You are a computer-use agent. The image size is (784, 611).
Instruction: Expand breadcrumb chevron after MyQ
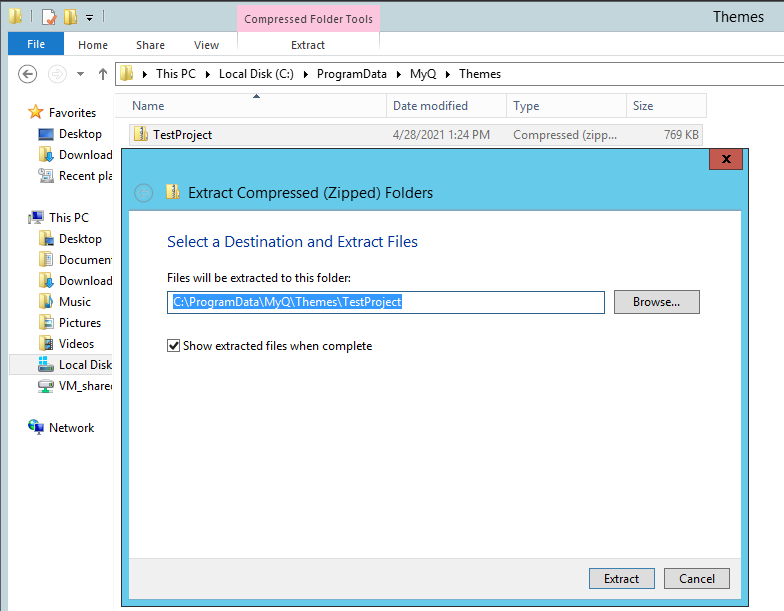pyautogui.click(x=448, y=74)
